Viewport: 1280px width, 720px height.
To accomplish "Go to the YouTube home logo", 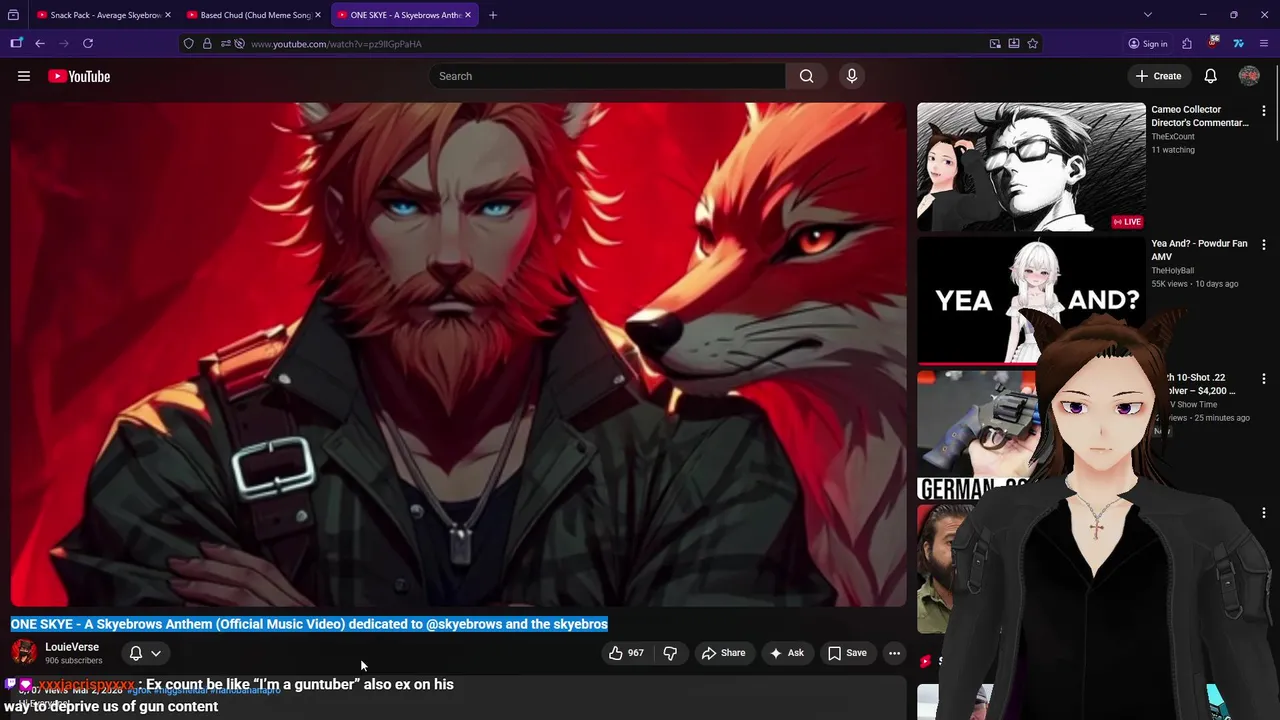I will (79, 76).
